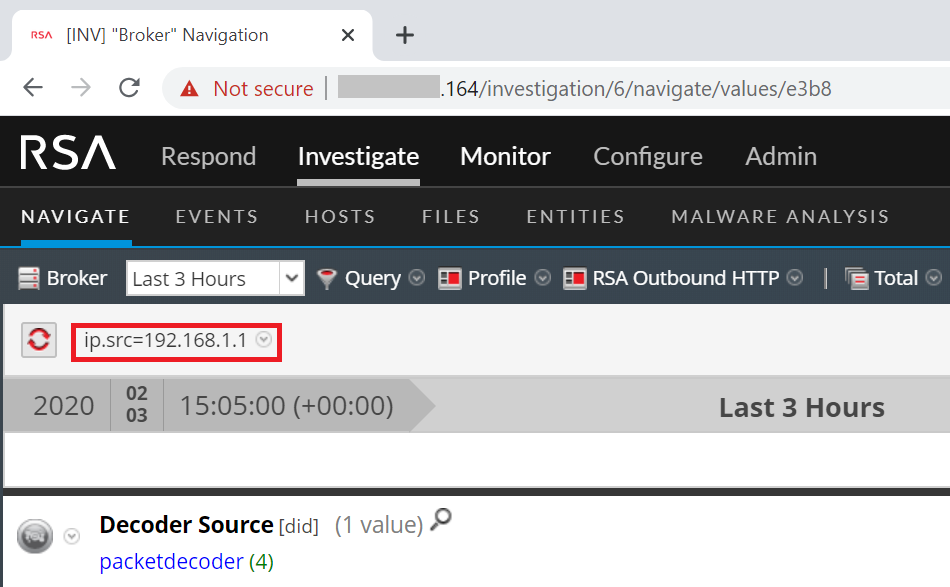Screen dimensions: 950x587
Task: Select the MALWARE ANALYSIS tab
Action: [x=779, y=216]
